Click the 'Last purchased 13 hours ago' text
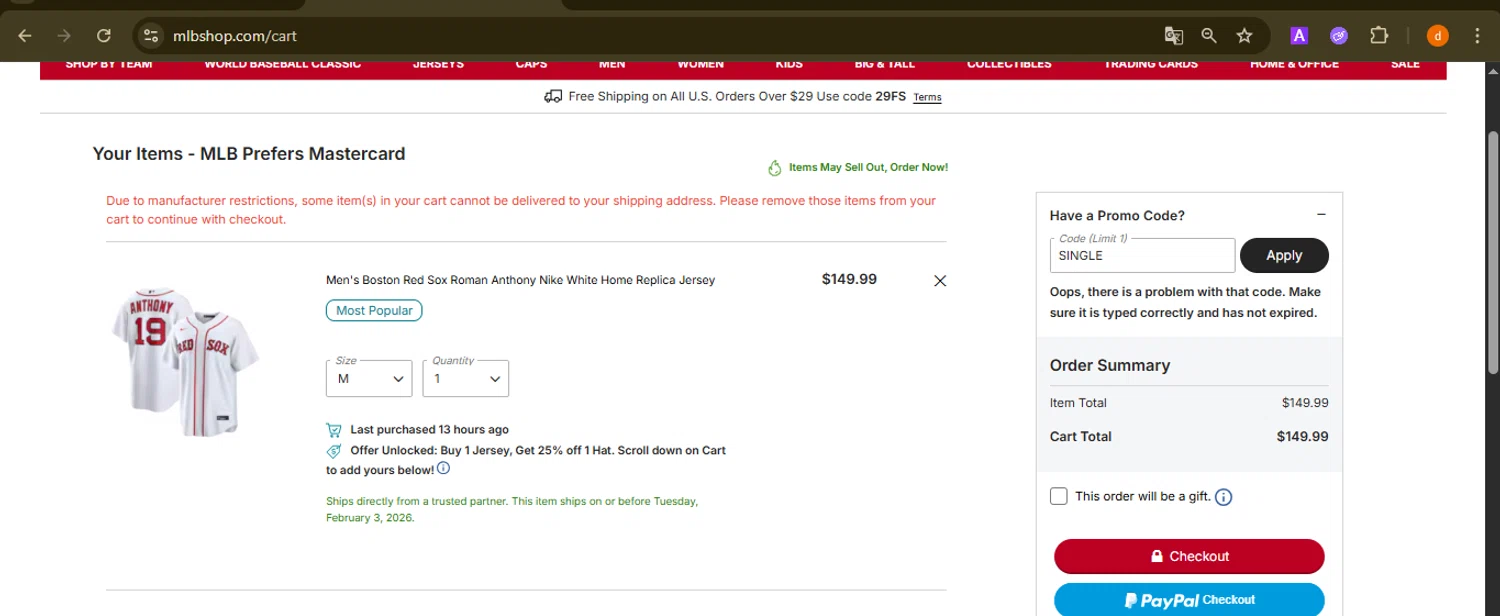The width and height of the screenshot is (1500, 616). pyautogui.click(x=429, y=429)
